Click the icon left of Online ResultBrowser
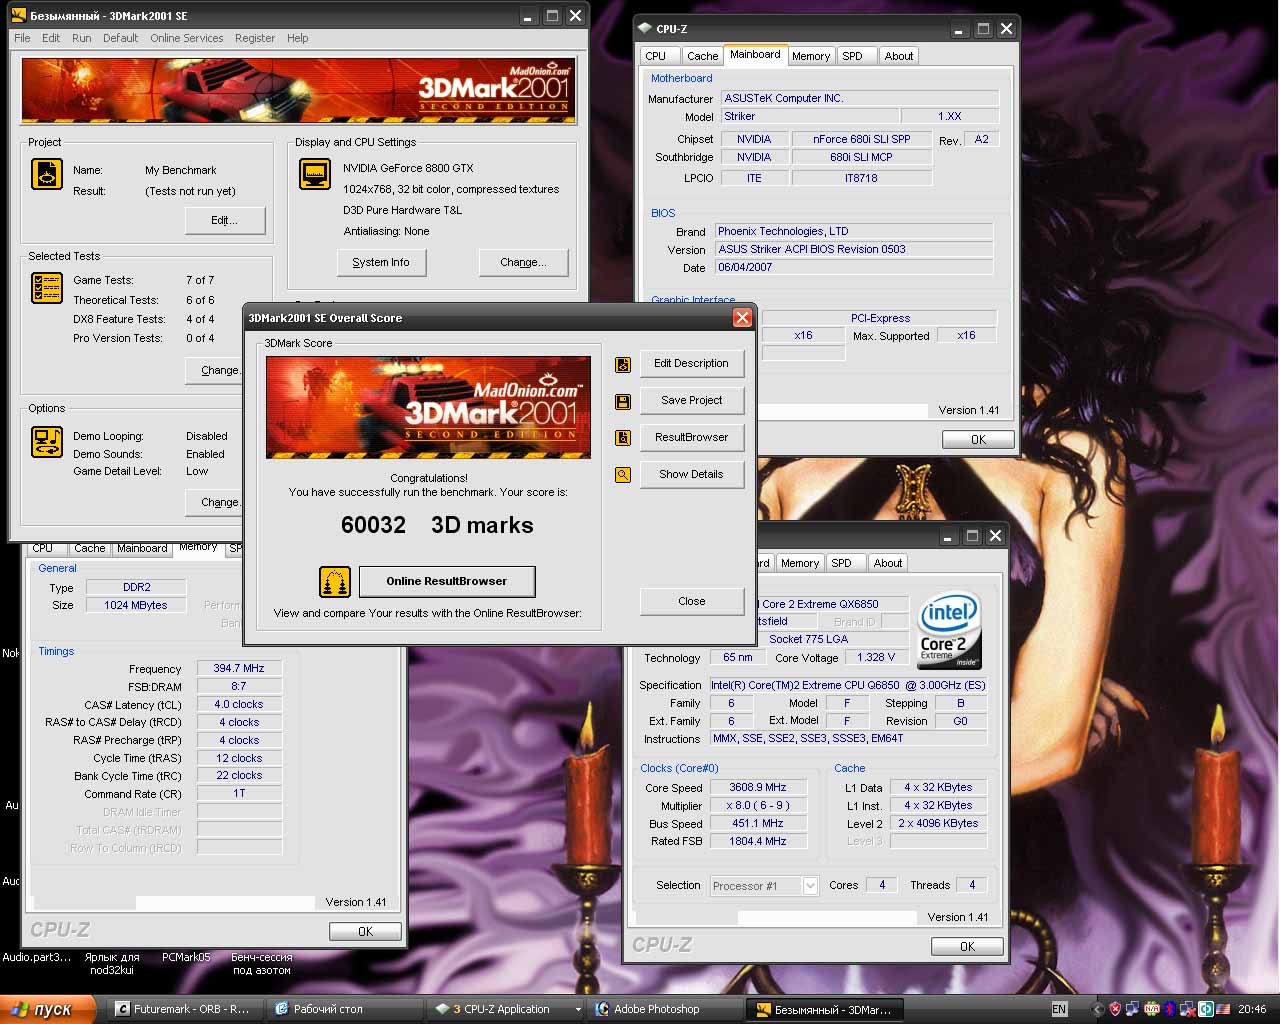This screenshot has width=1280, height=1024. click(x=335, y=581)
